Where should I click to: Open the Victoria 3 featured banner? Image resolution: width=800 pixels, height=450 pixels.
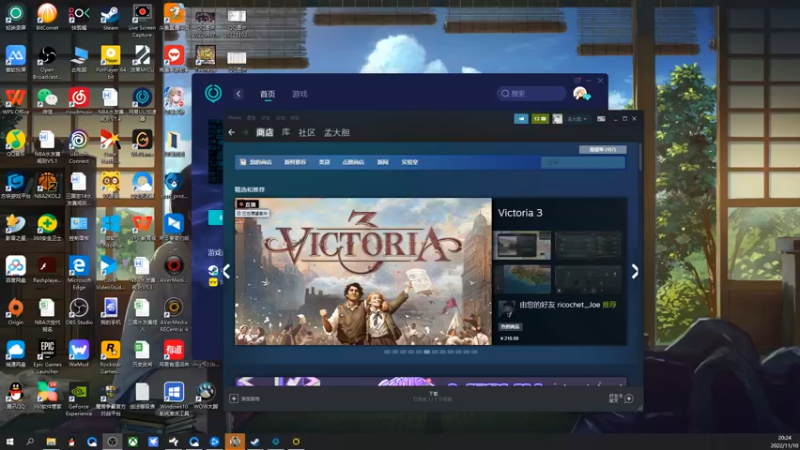pos(363,271)
